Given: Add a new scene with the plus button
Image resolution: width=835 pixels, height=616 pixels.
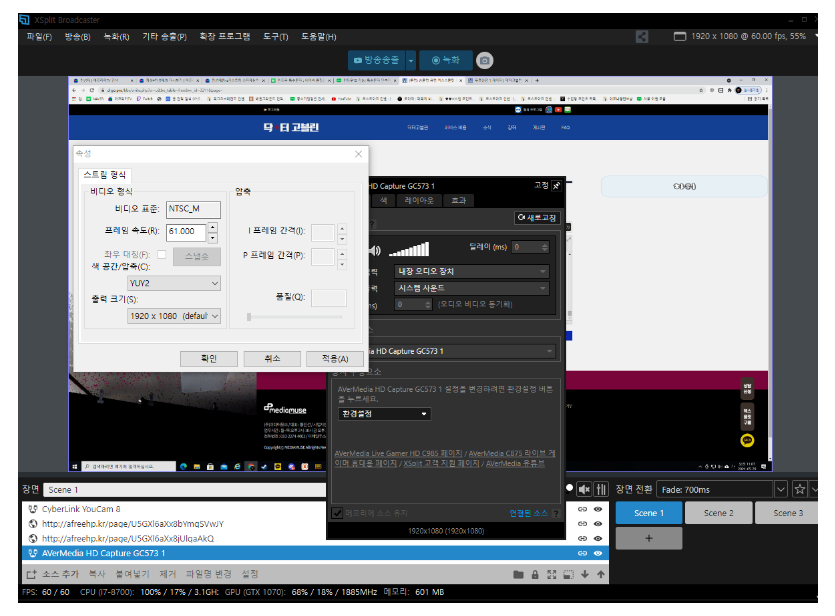Looking at the screenshot, I should (649, 538).
